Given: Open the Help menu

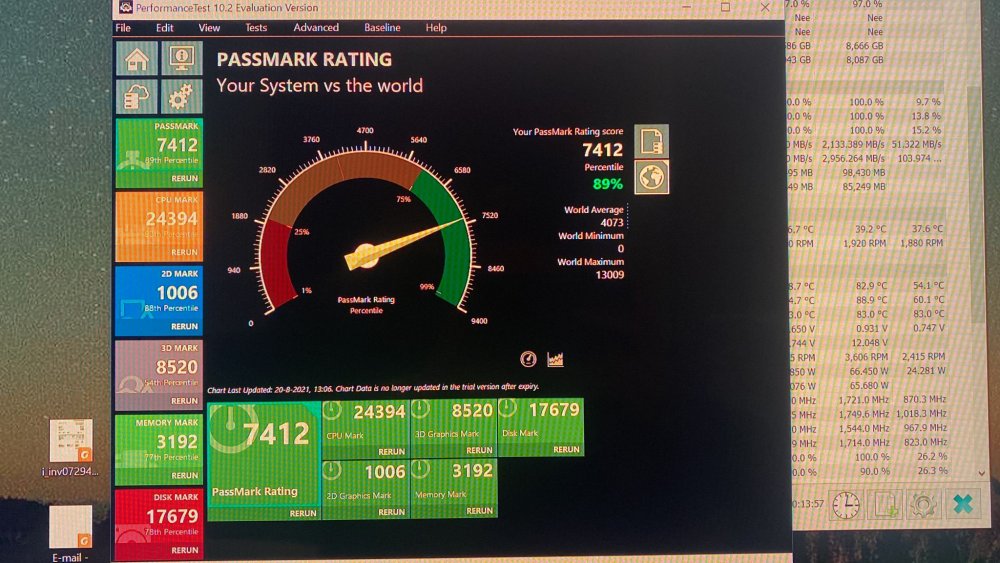Looking at the screenshot, I should click(436, 27).
